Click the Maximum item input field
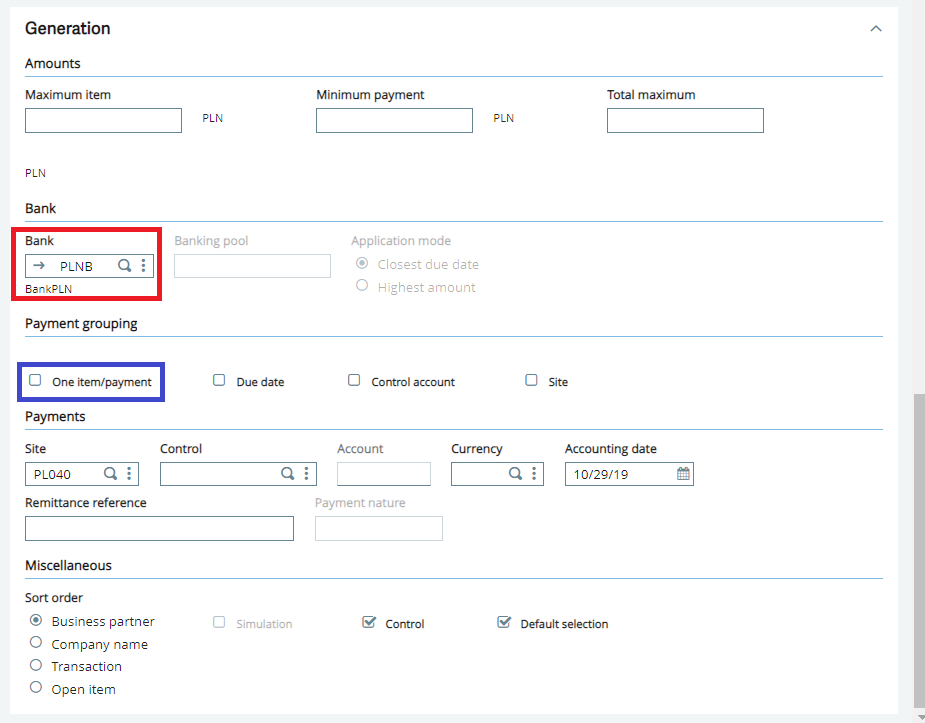925x723 pixels. coord(103,120)
